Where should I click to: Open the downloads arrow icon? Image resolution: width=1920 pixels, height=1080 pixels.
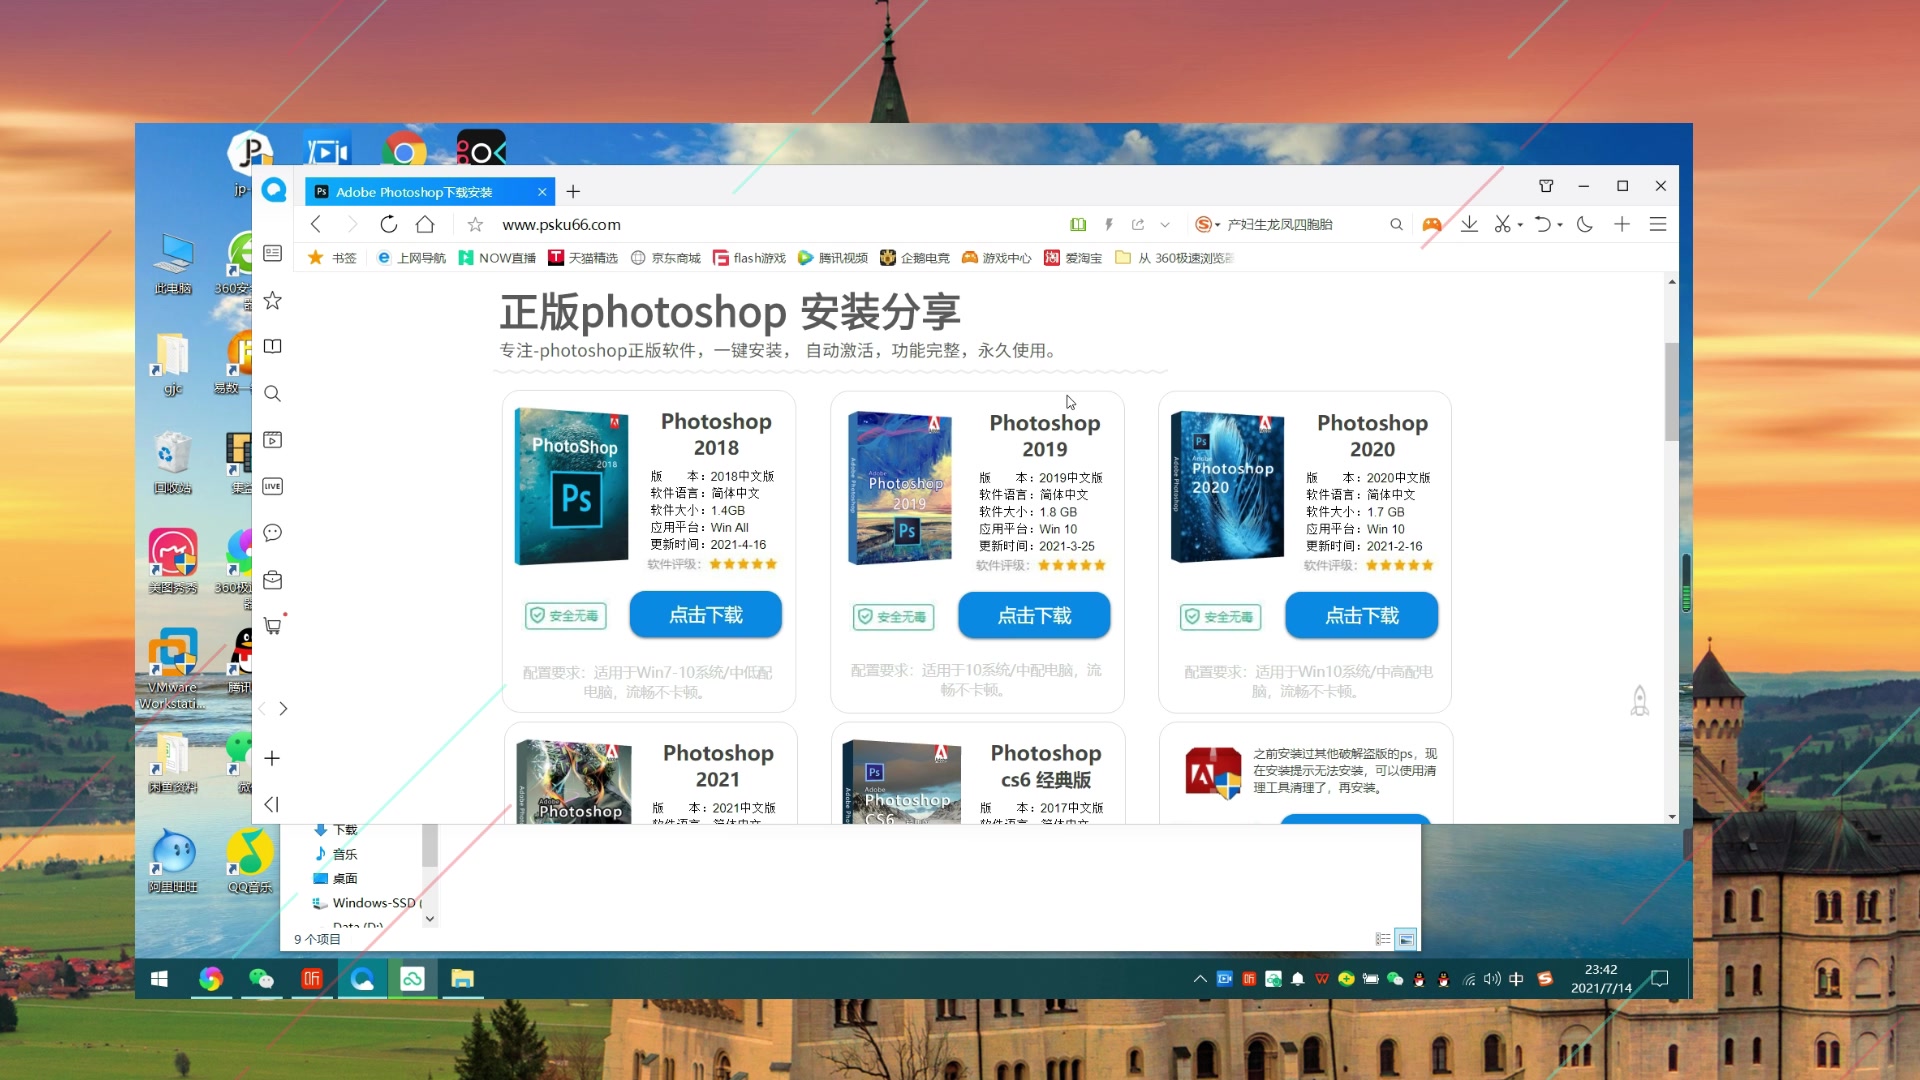click(1469, 224)
